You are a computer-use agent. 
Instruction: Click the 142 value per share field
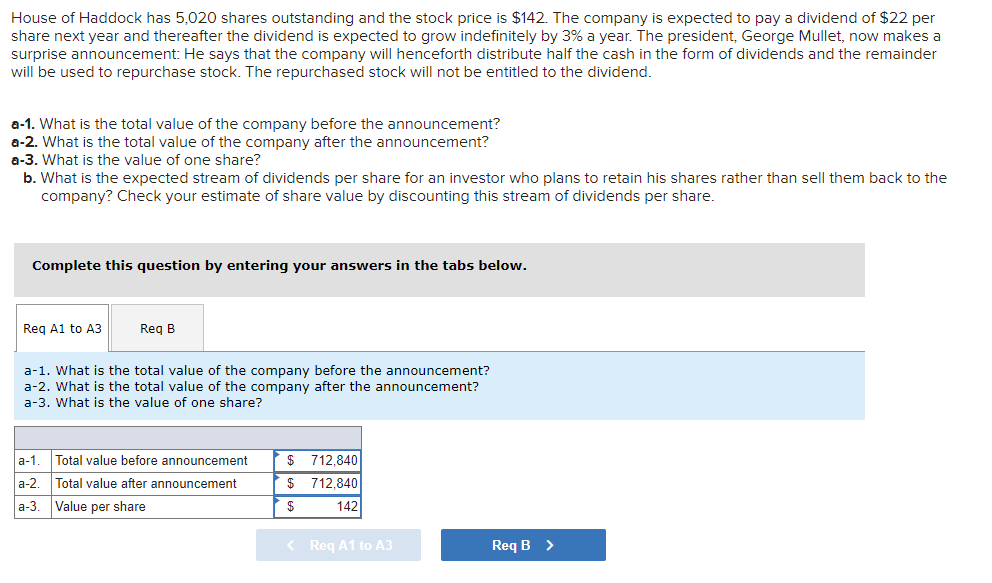(344, 506)
